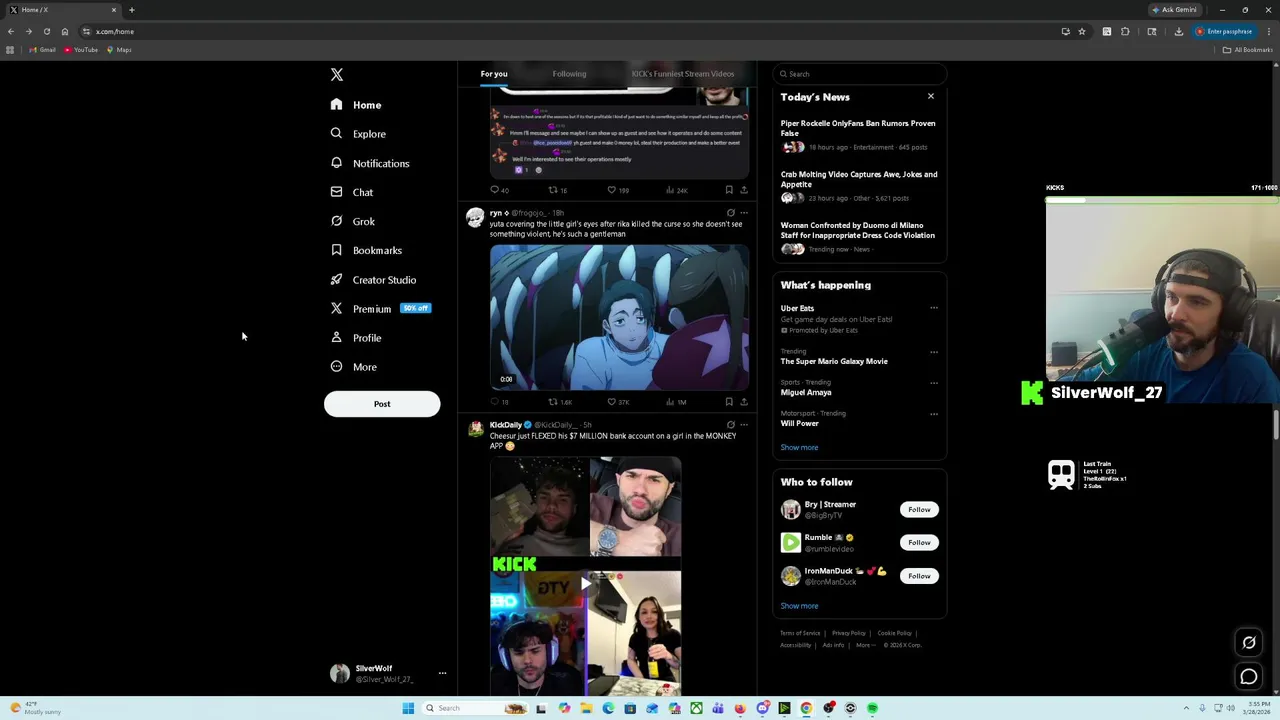Open the Terms of Service link
This screenshot has width=1280, height=720.
pyautogui.click(x=800, y=633)
